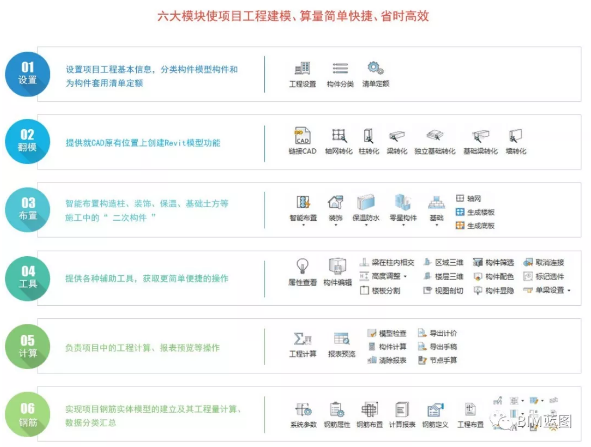Choose the 轴网转化 grid convert tool
The image size is (591, 447).
point(338,141)
